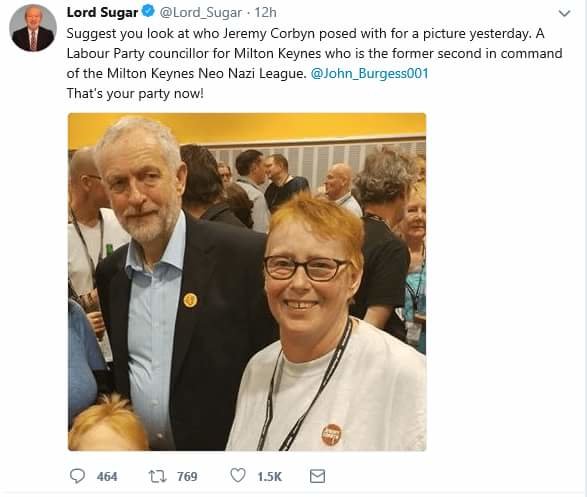Viewport: 587px width, 497px height.
Task: Click the reply speech bubble icon
Action: (77, 476)
